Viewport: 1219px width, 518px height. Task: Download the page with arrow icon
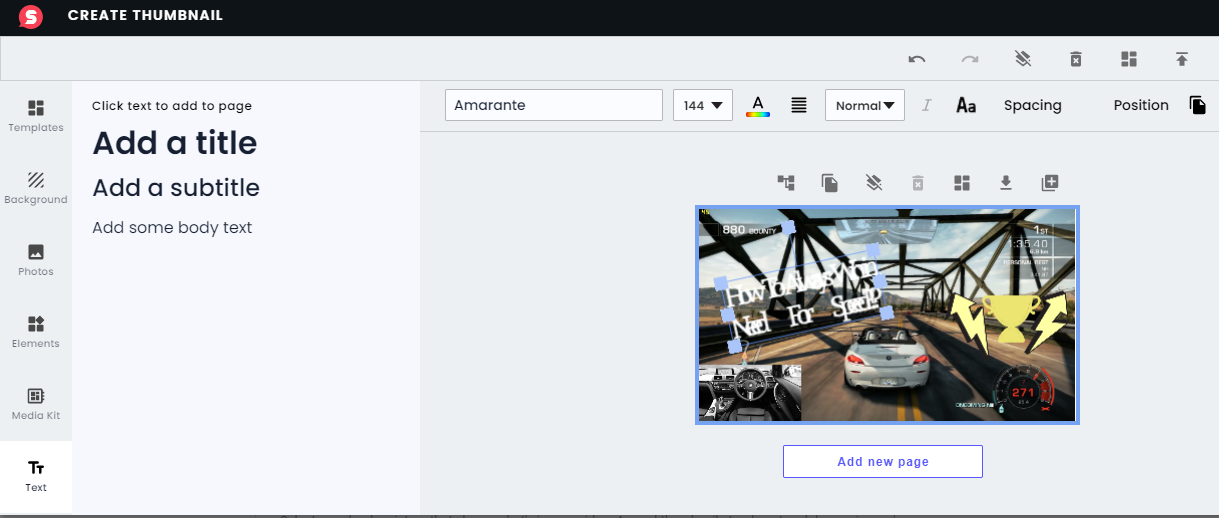tap(1006, 182)
